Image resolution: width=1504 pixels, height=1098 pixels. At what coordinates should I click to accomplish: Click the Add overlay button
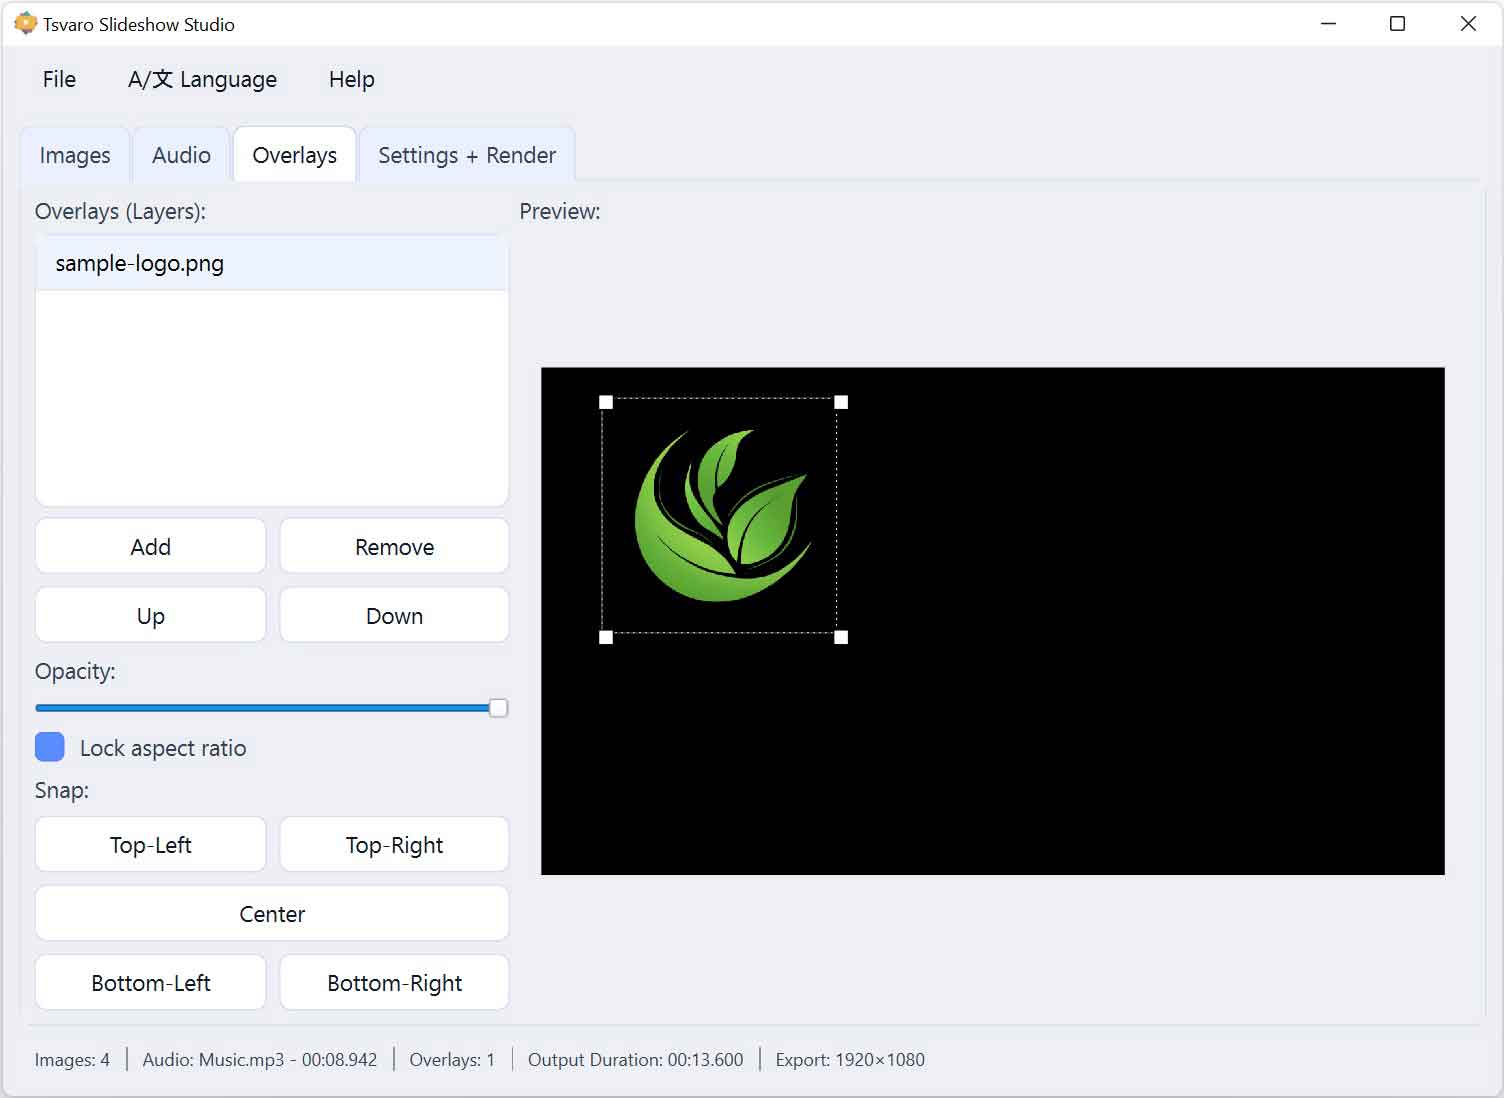[150, 546]
